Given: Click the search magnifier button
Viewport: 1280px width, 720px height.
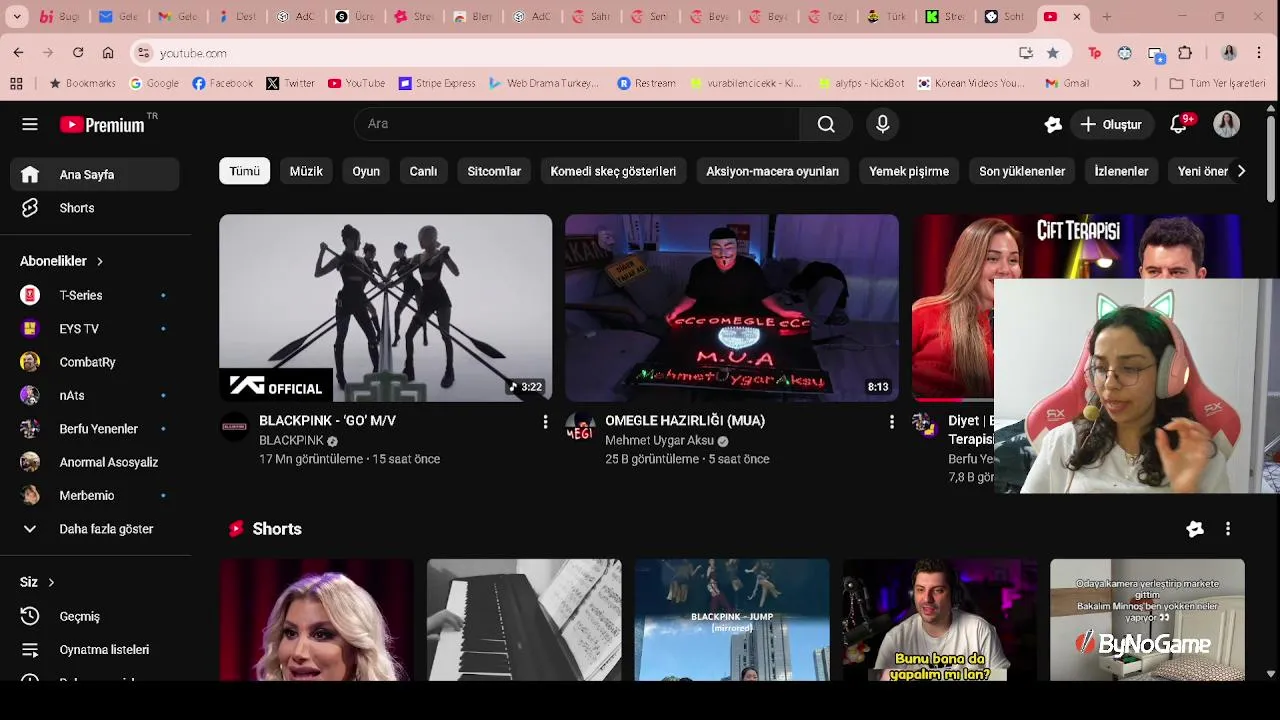Looking at the screenshot, I should click(x=826, y=124).
